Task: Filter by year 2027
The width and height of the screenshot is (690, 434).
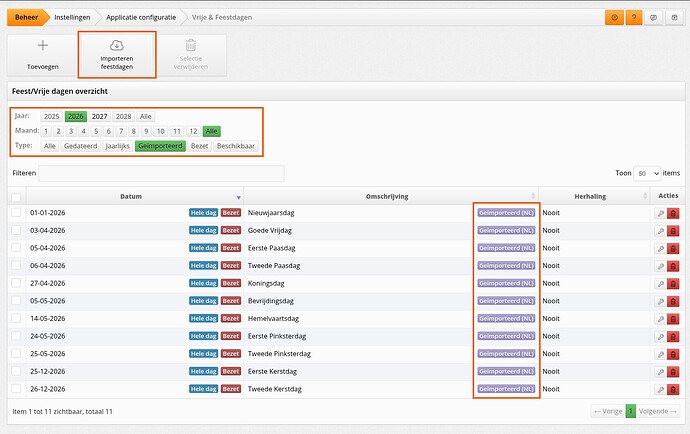Action: [100, 116]
